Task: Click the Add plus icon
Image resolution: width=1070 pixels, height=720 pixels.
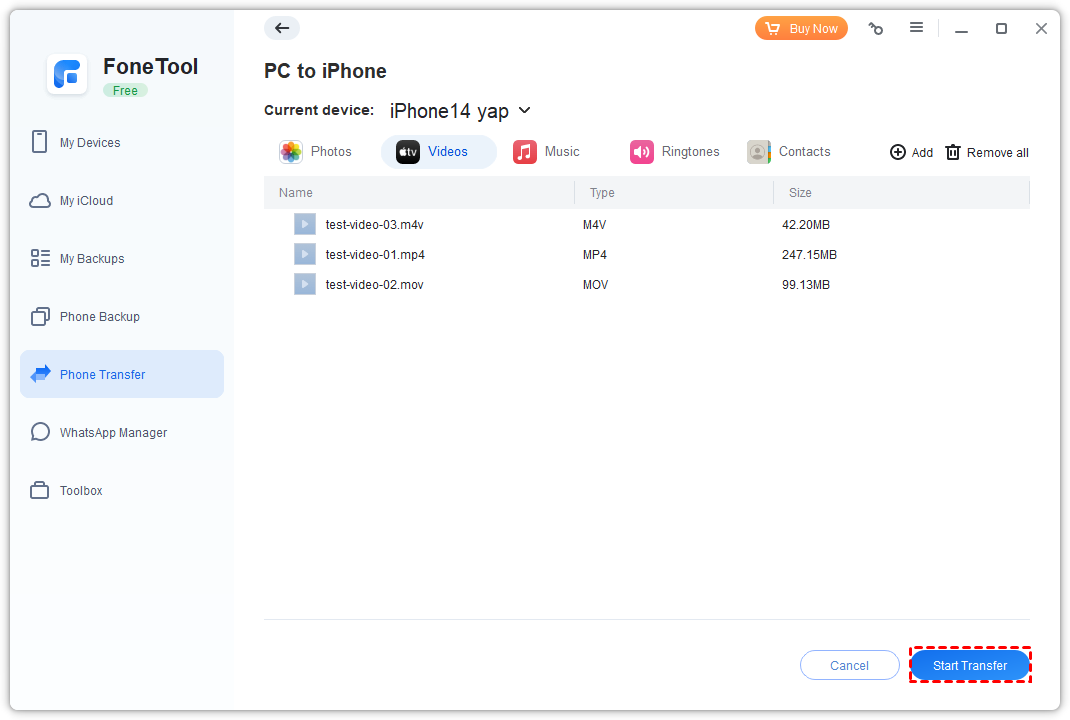Action: (898, 152)
